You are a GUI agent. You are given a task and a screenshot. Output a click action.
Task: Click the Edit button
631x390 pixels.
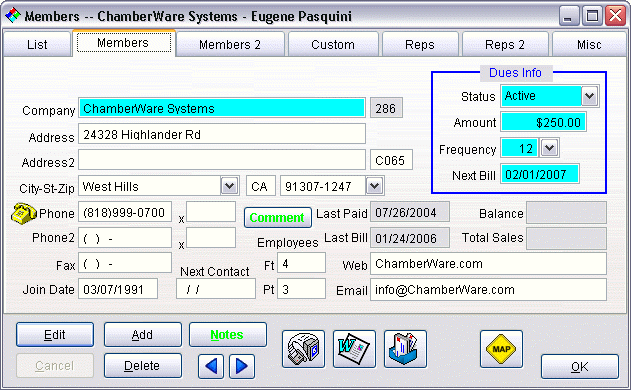55,334
